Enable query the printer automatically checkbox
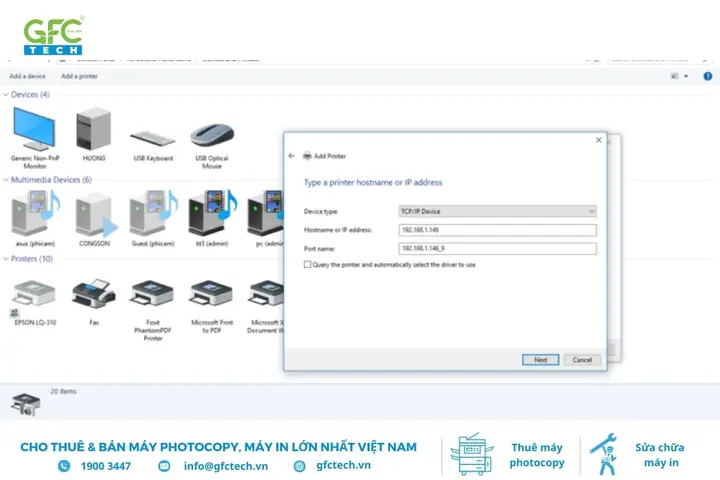The image size is (720, 480). [x=307, y=265]
